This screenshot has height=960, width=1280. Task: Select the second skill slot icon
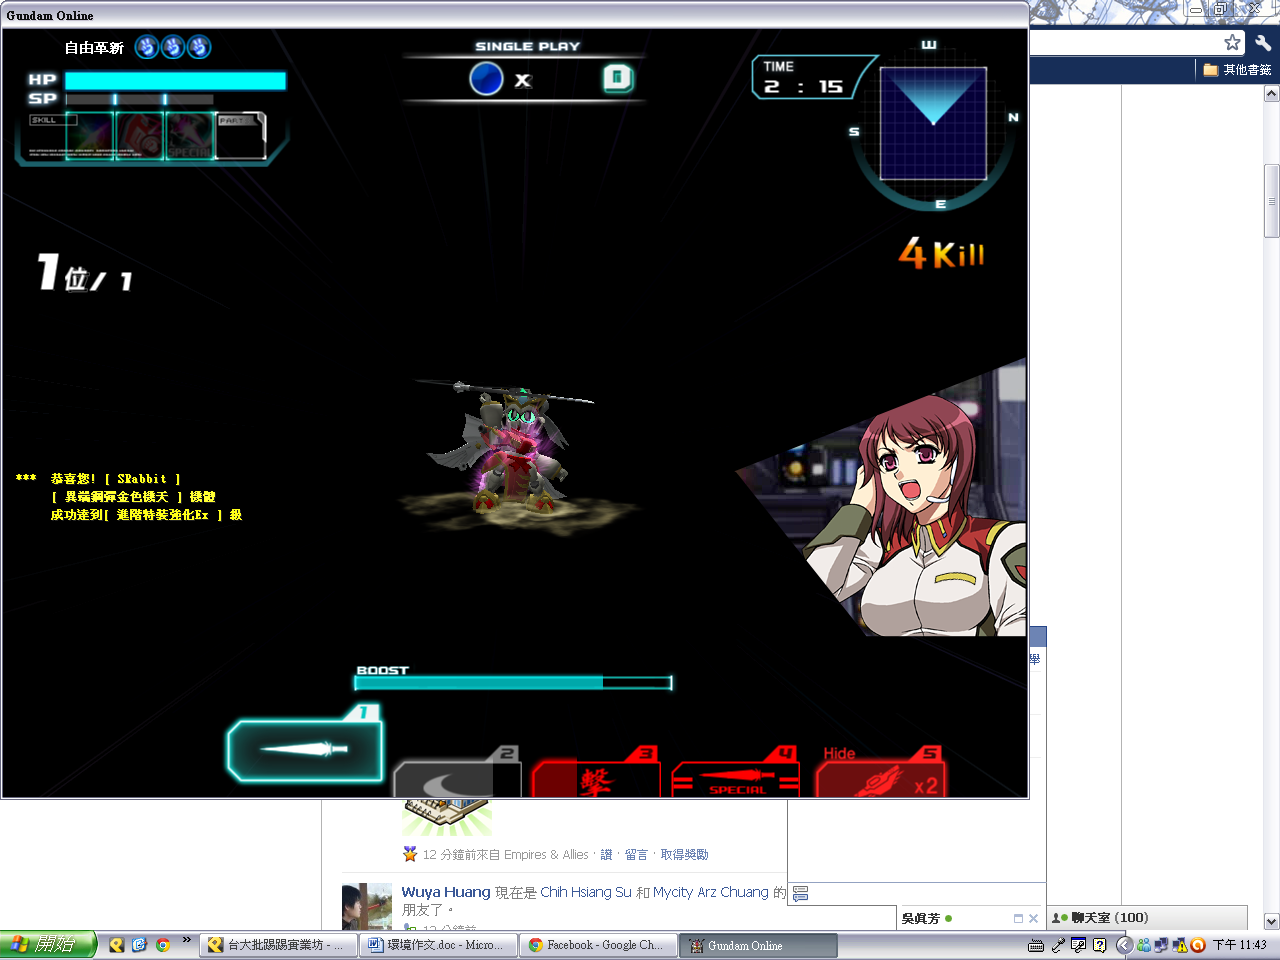coord(140,135)
